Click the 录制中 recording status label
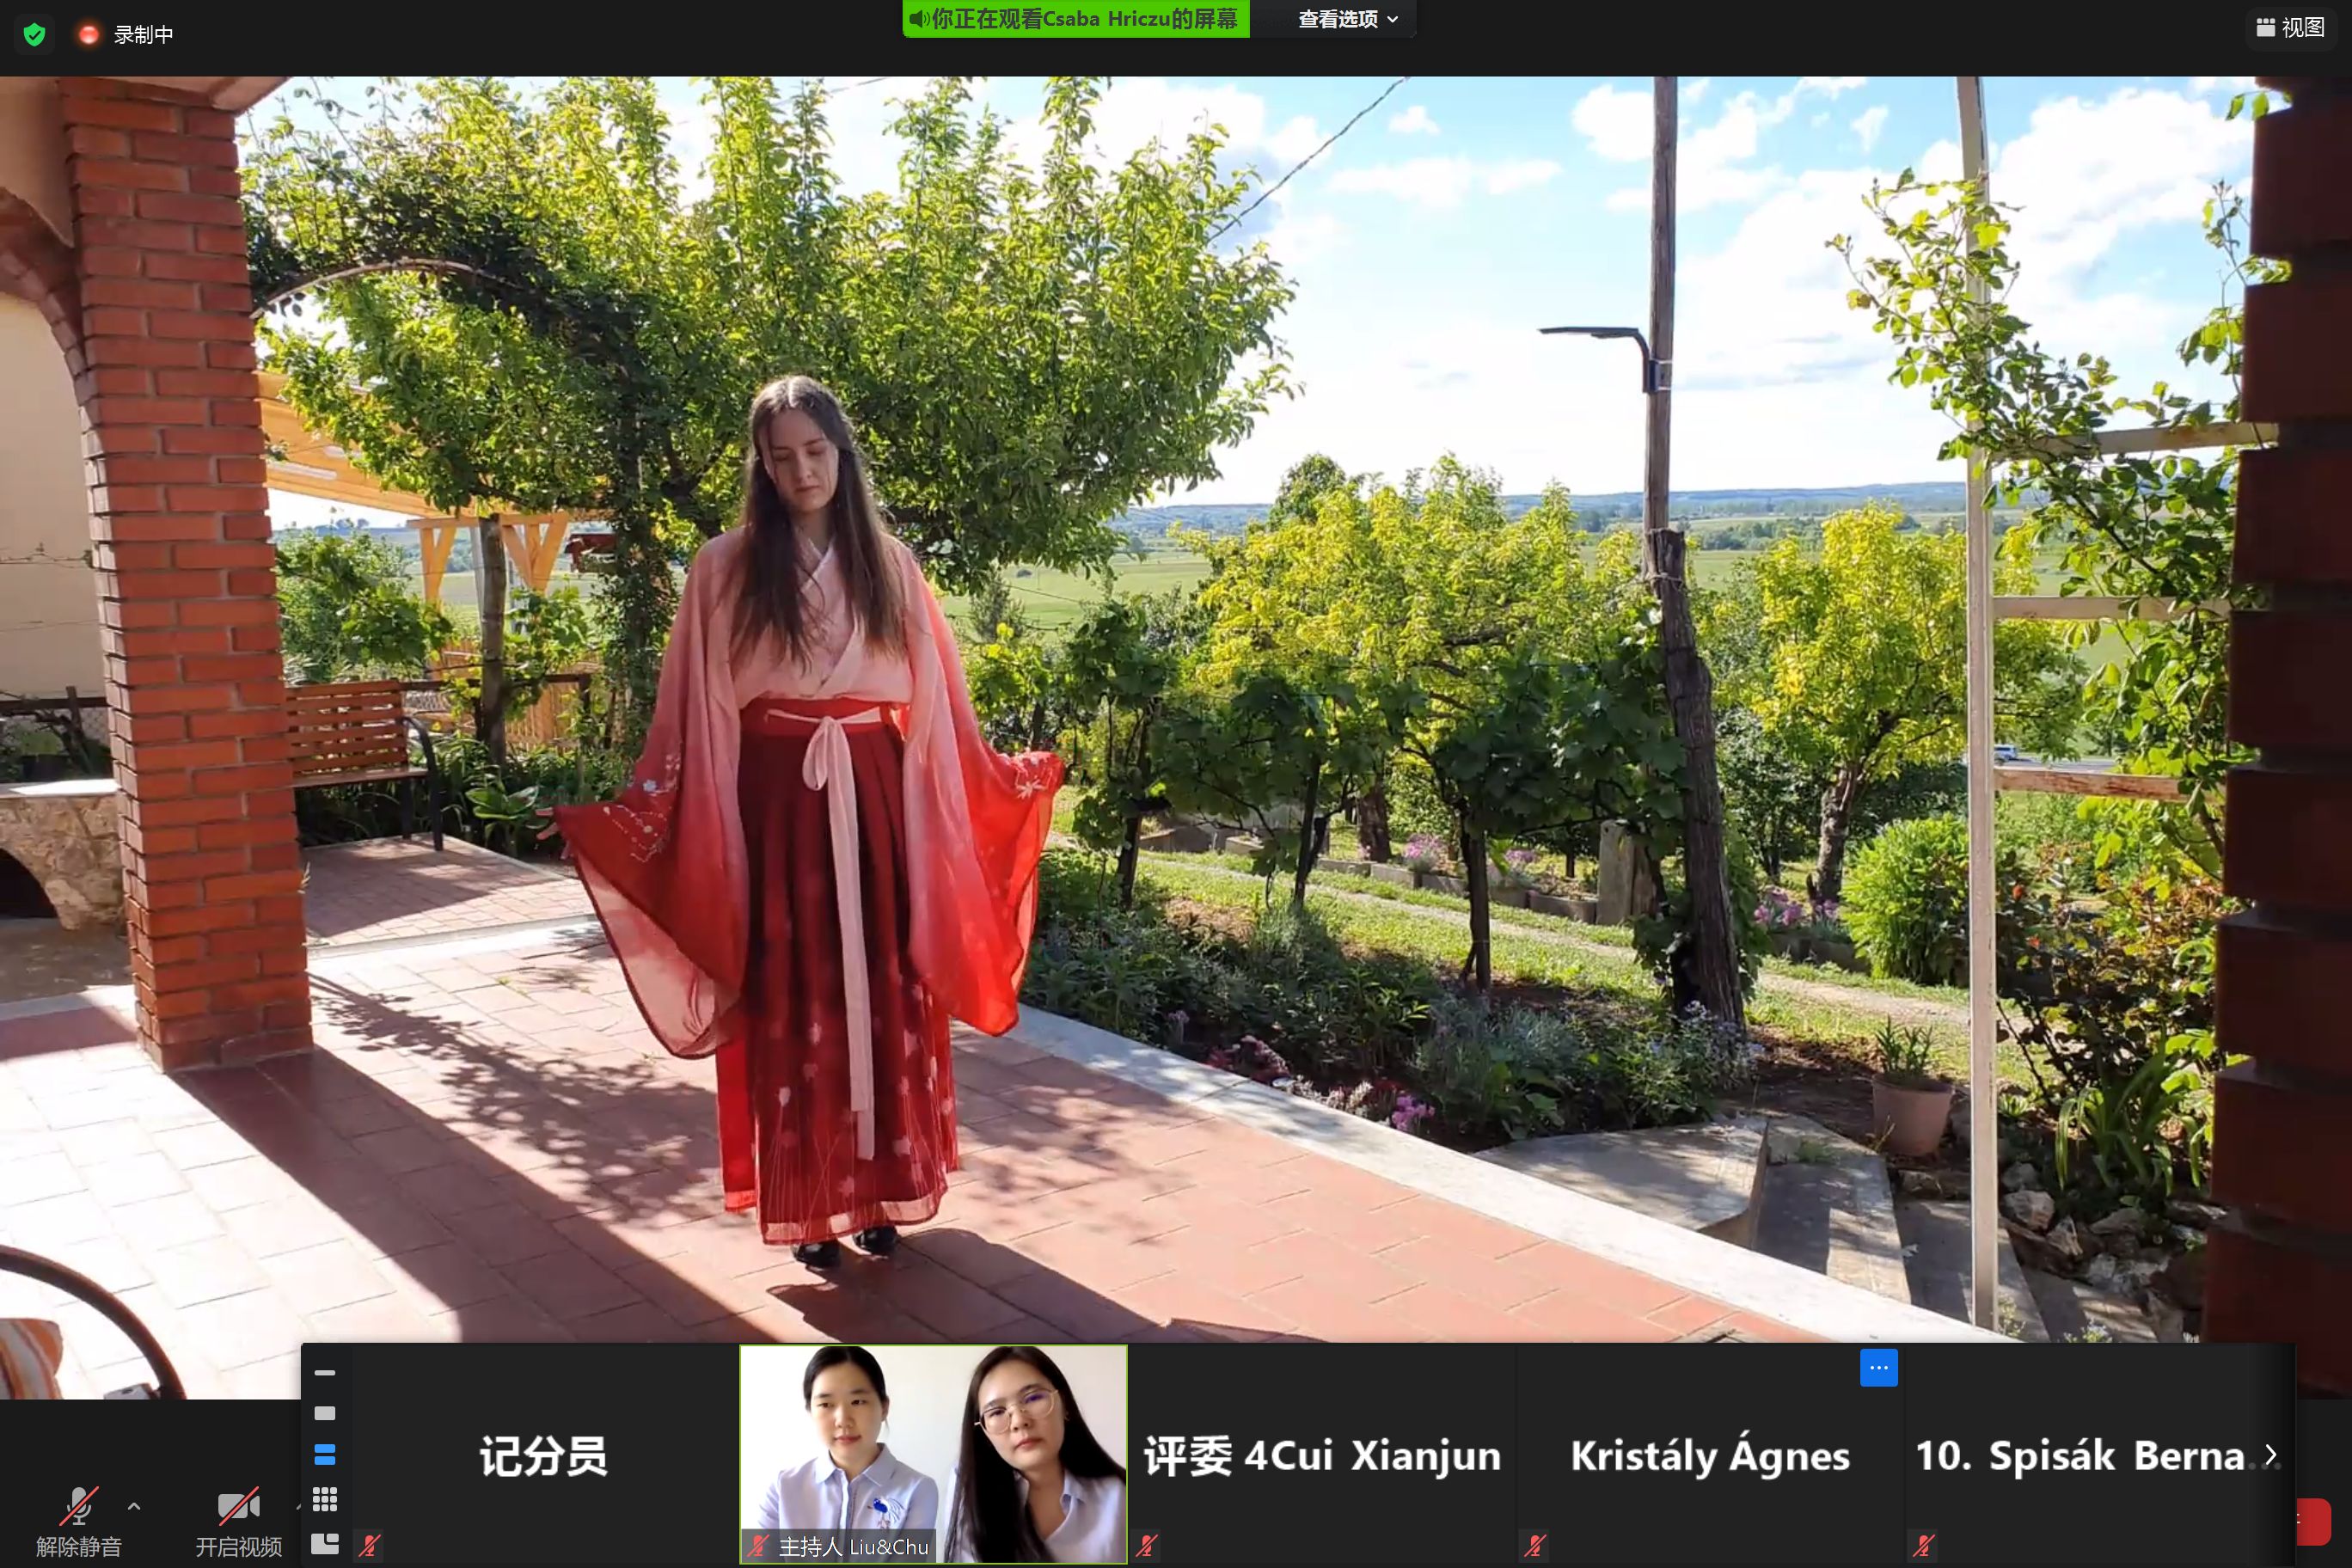 pyautogui.click(x=143, y=35)
